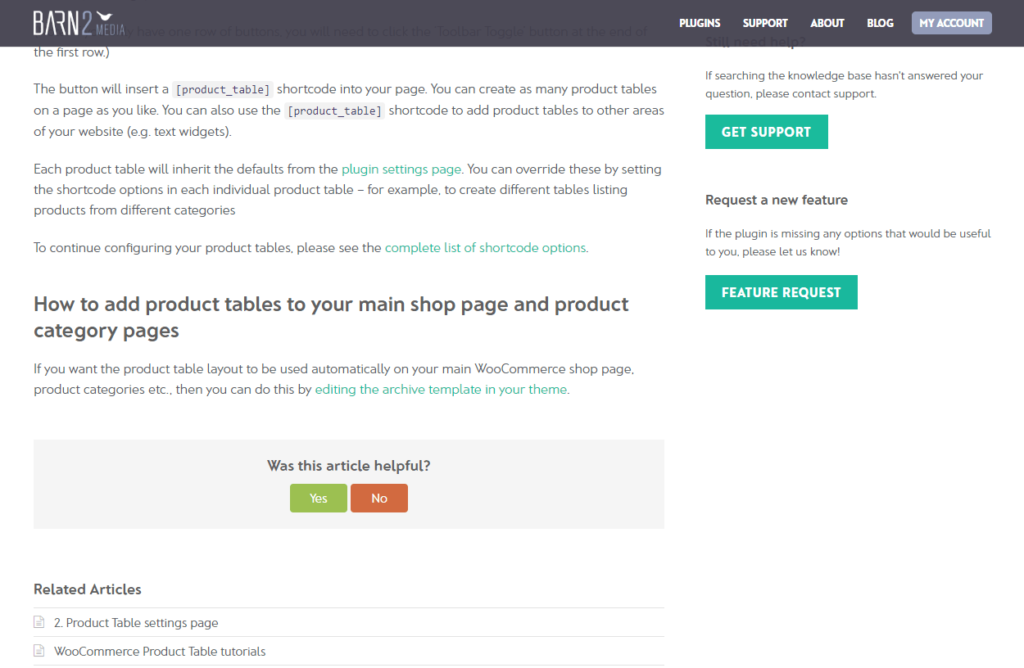Viewport: 1024px width, 668px height.
Task: Click the [product_table] code after 'will insert a'
Action: pyautogui.click(x=222, y=89)
